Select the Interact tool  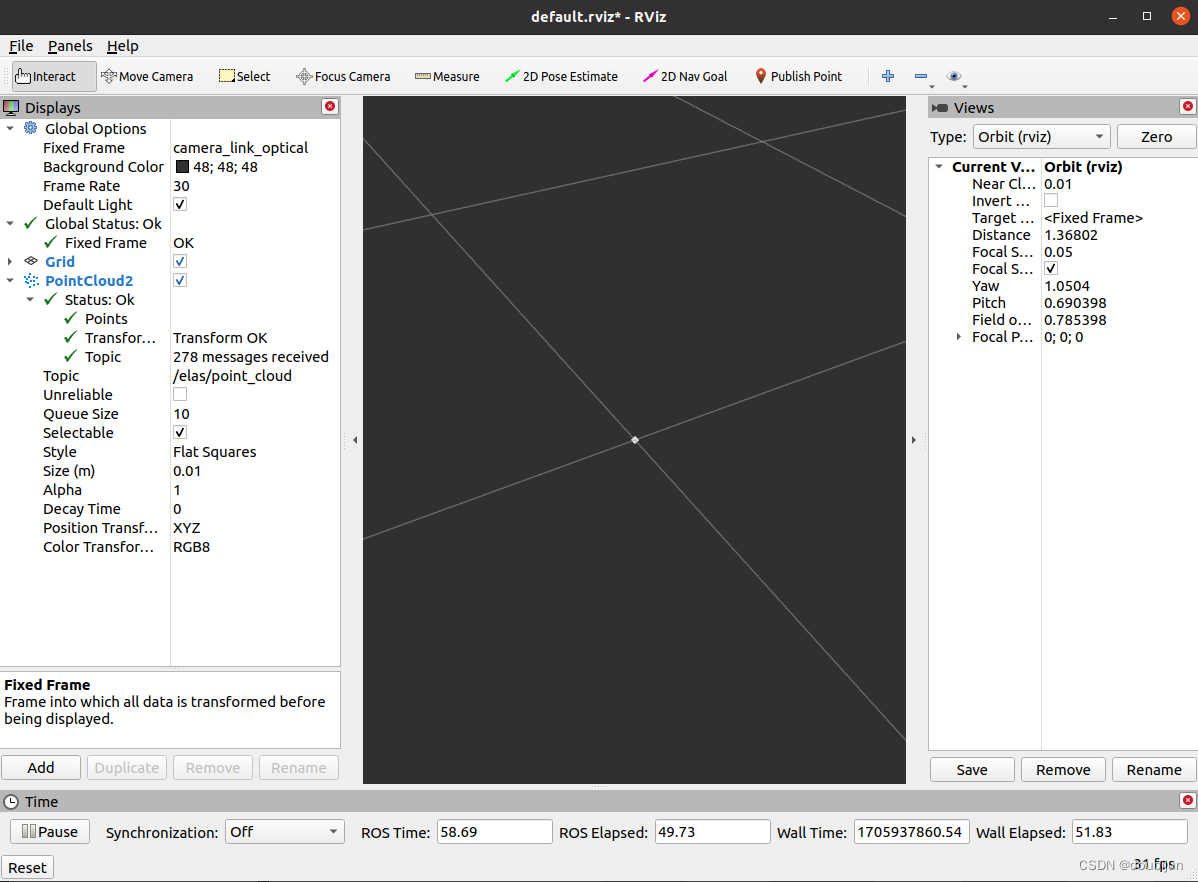[x=53, y=76]
